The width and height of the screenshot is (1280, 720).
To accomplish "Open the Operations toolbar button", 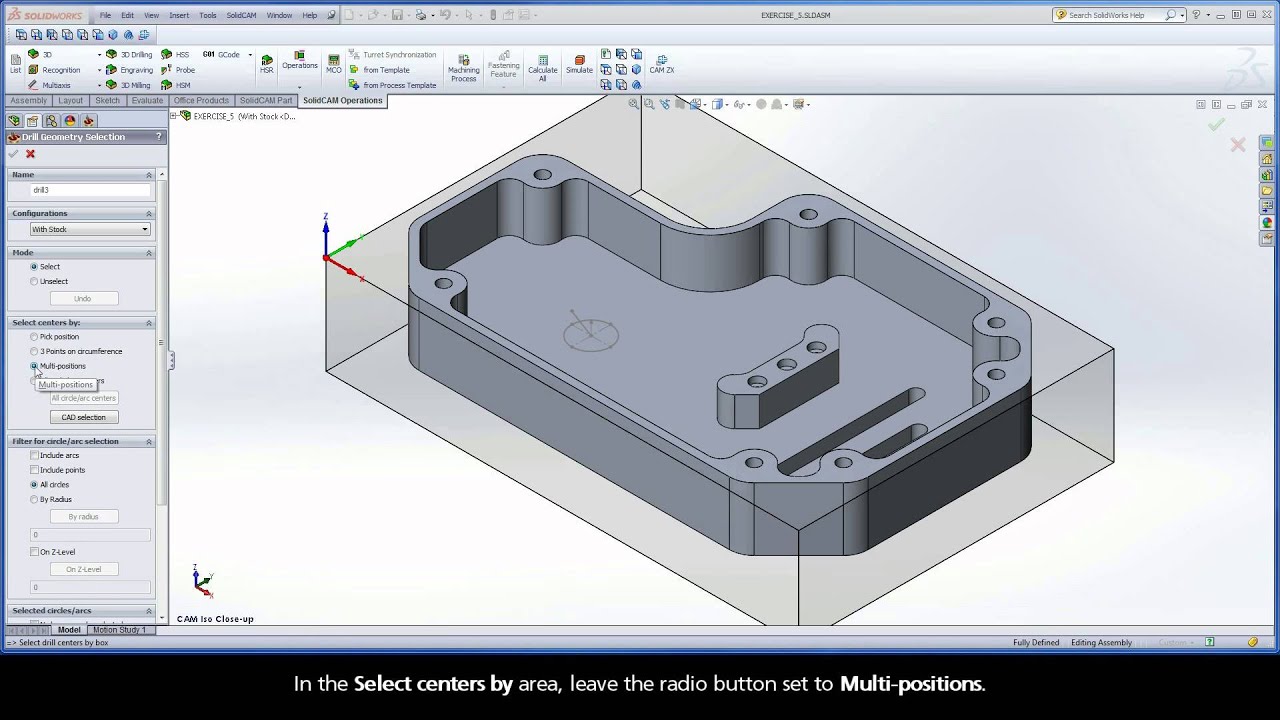I will [299, 60].
